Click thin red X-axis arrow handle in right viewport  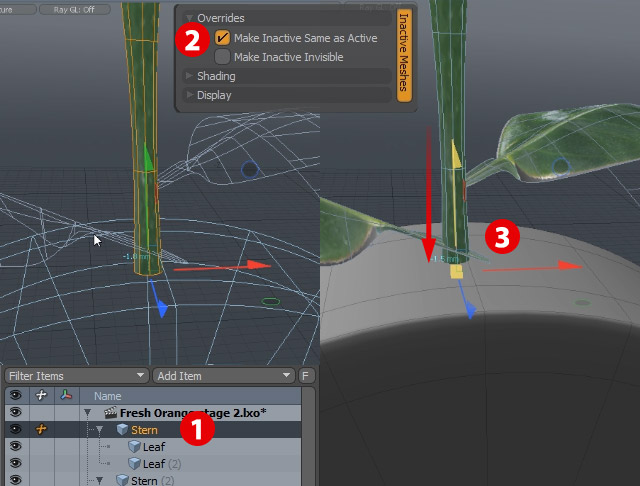[570, 266]
